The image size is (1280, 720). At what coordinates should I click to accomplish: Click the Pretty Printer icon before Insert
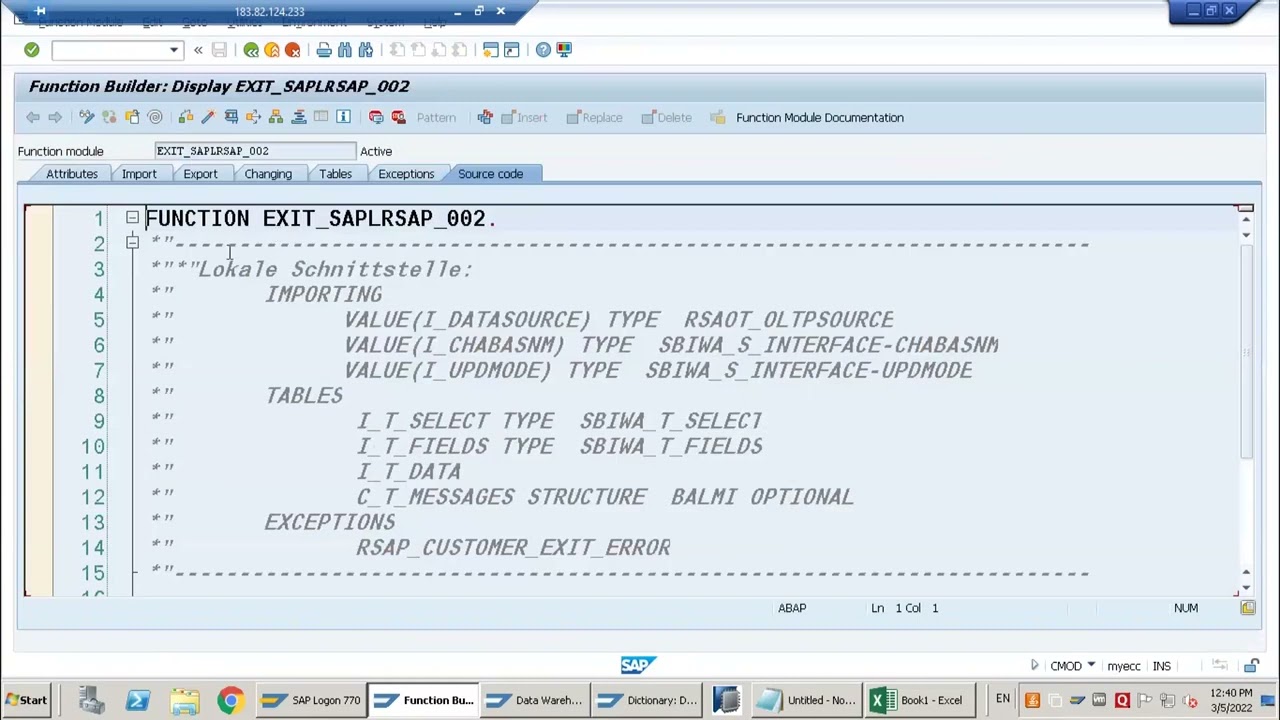tap(485, 118)
